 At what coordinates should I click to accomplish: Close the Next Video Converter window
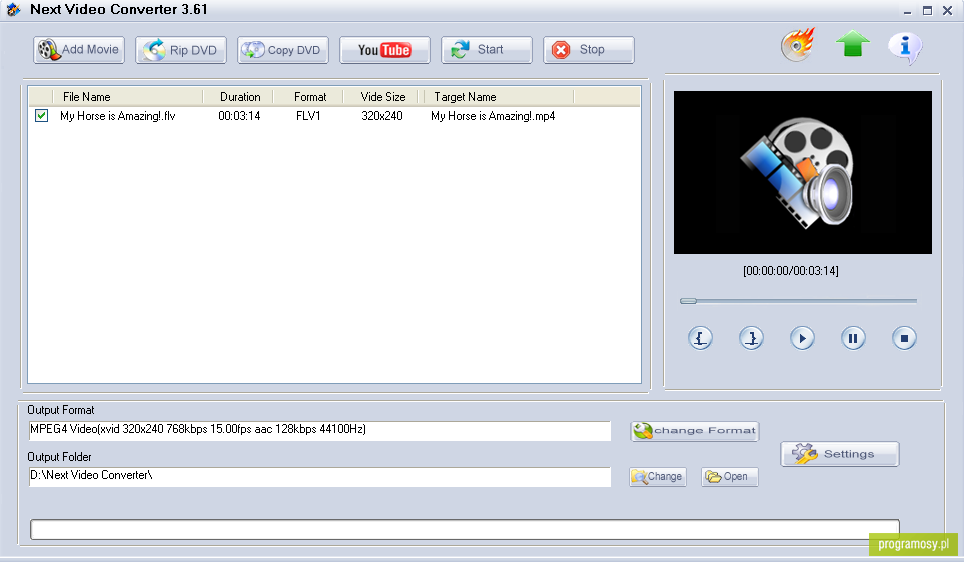947,10
